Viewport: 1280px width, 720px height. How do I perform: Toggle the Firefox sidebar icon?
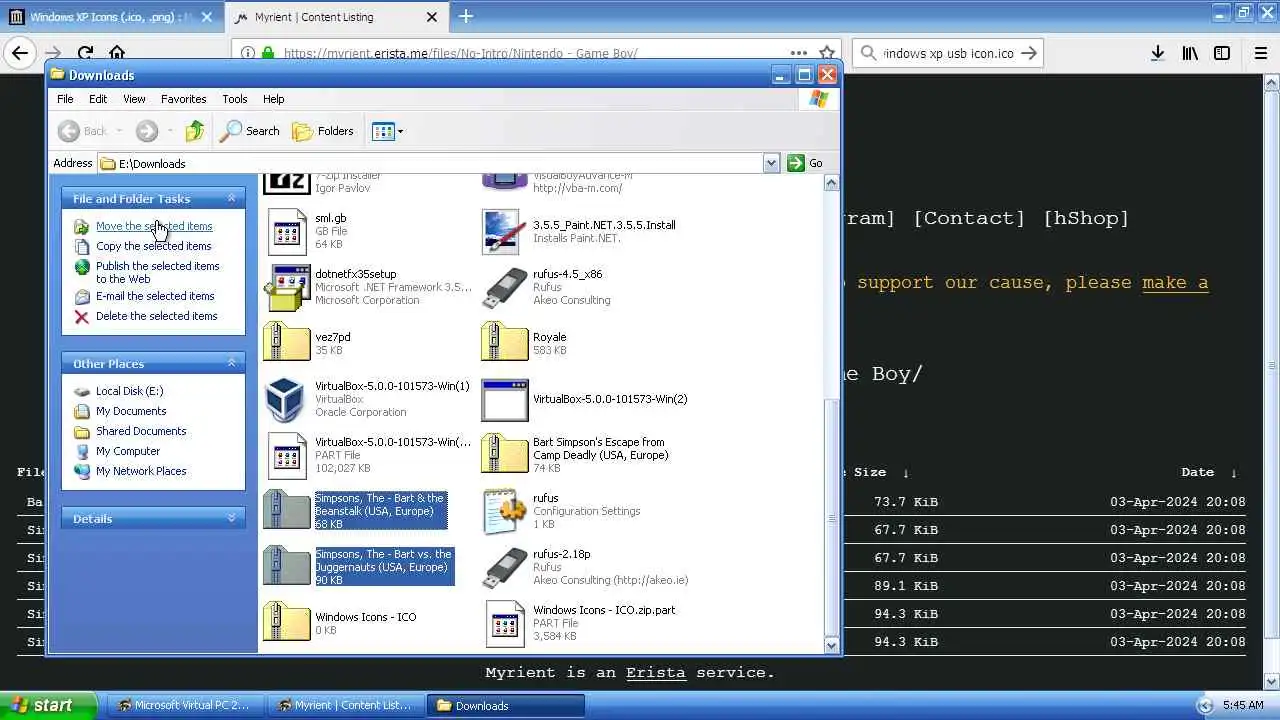point(1222,53)
